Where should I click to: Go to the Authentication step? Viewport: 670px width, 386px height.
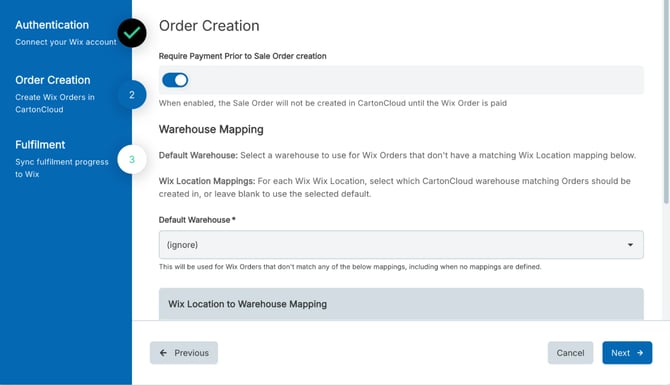click(52, 25)
